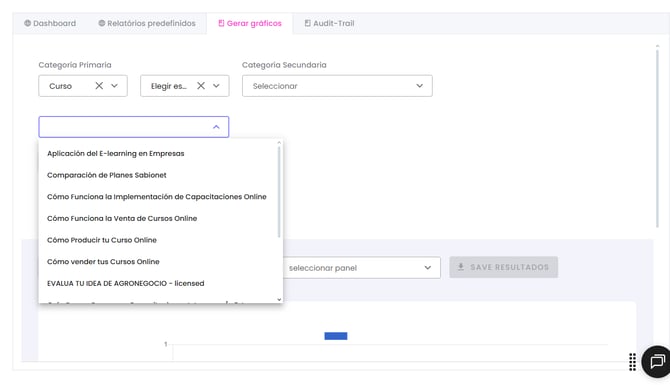The image size is (670, 385).
Task: Expand the Elegir es... dropdown chevron
Action: click(216, 86)
